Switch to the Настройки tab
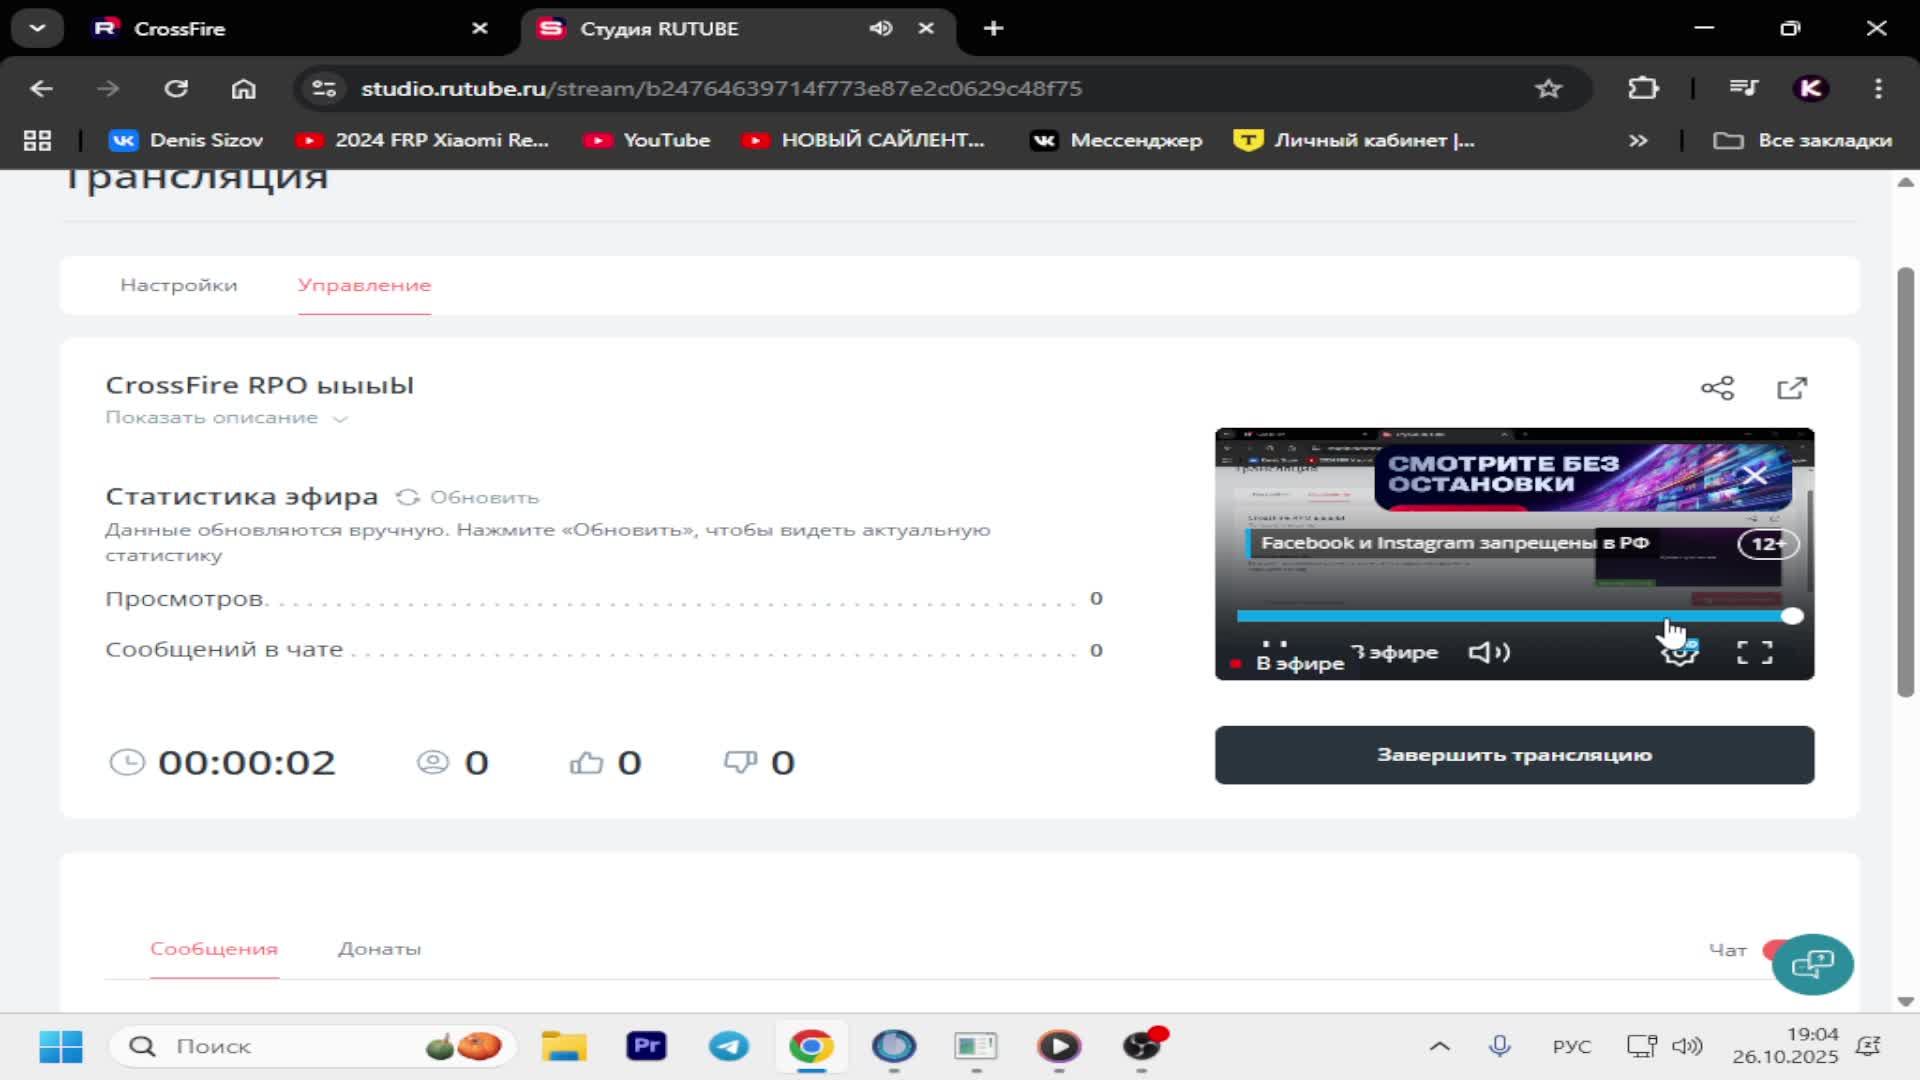 pyautogui.click(x=179, y=285)
